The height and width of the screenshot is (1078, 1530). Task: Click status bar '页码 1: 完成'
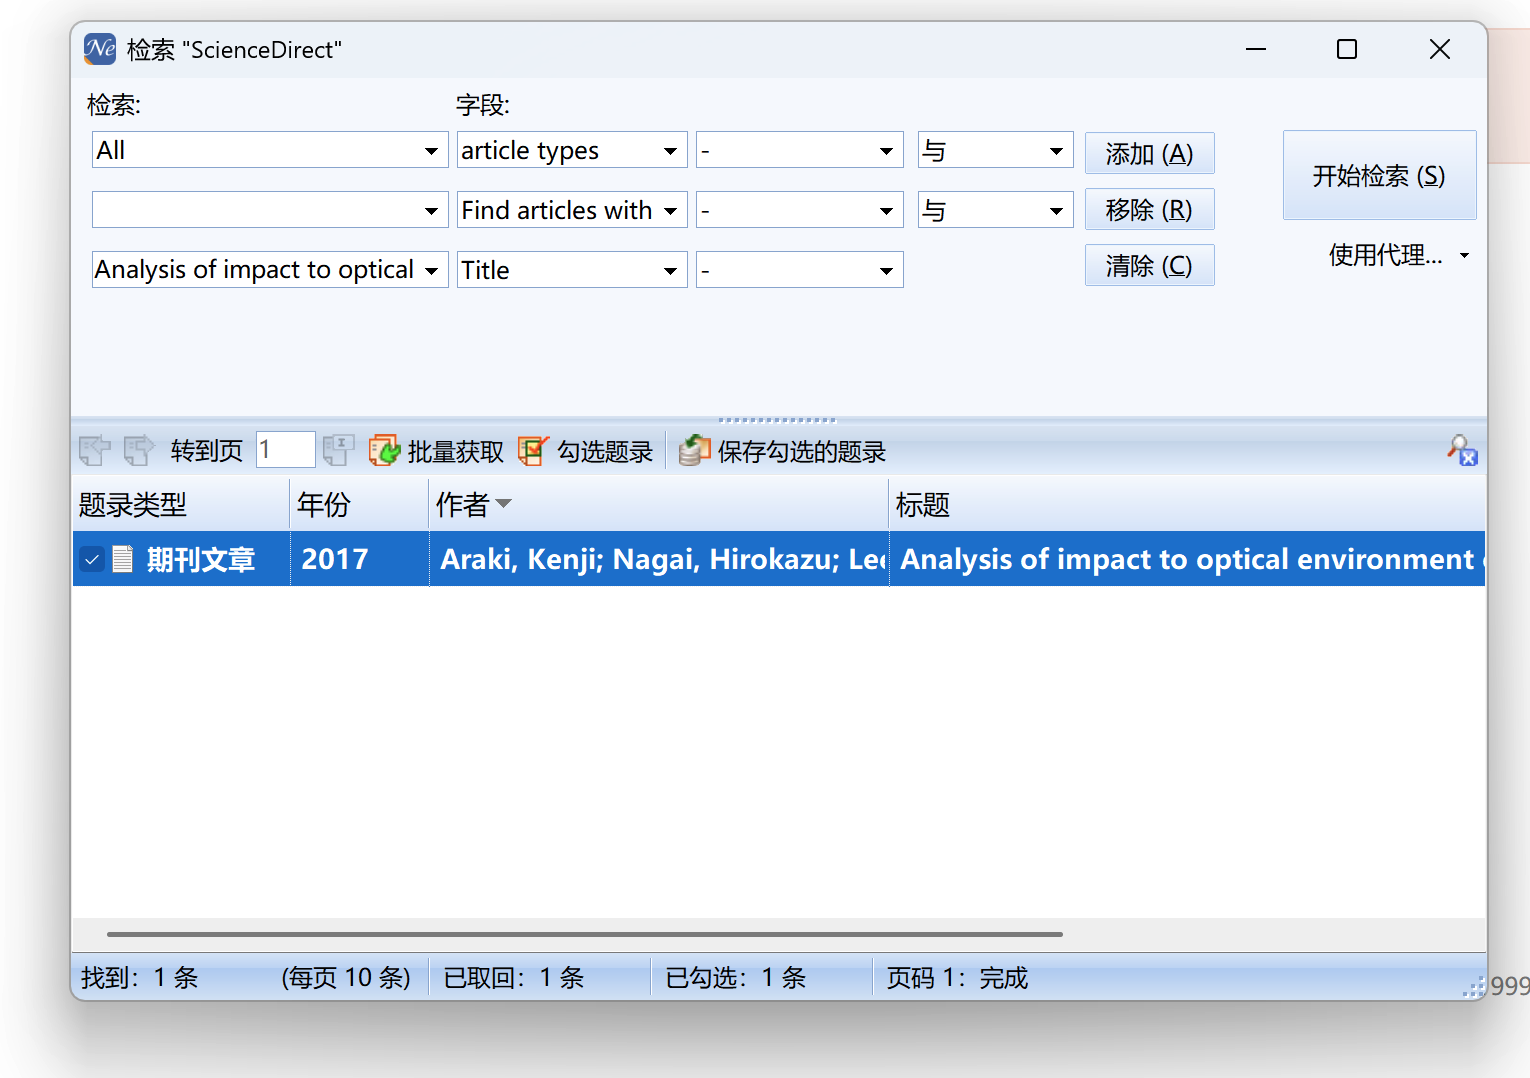coord(957,978)
